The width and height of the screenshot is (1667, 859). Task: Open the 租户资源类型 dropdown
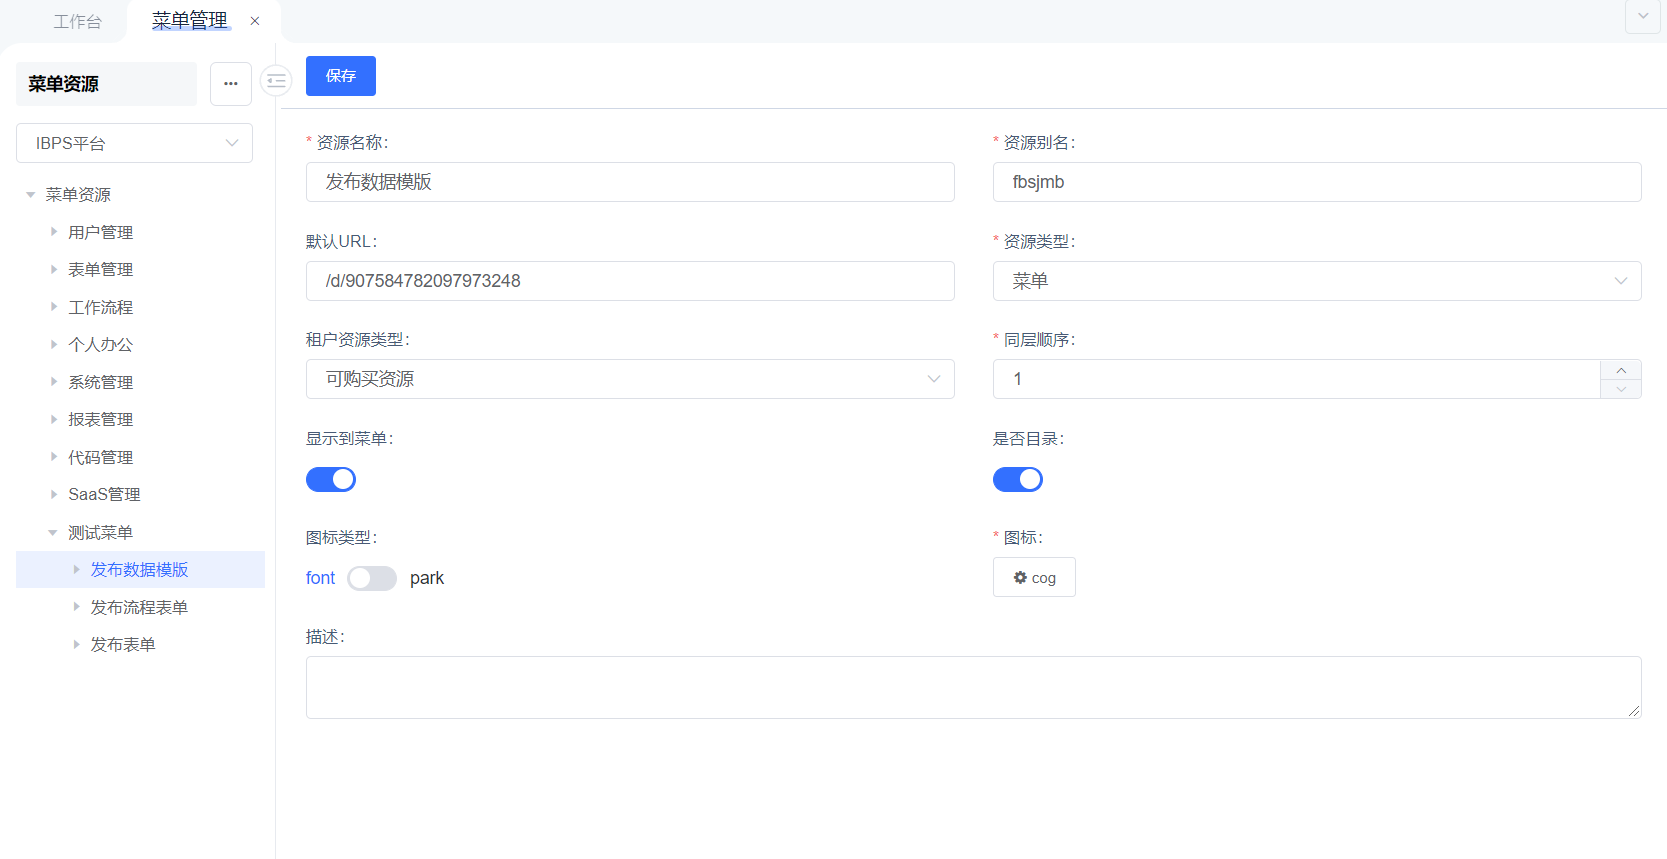[x=630, y=379]
